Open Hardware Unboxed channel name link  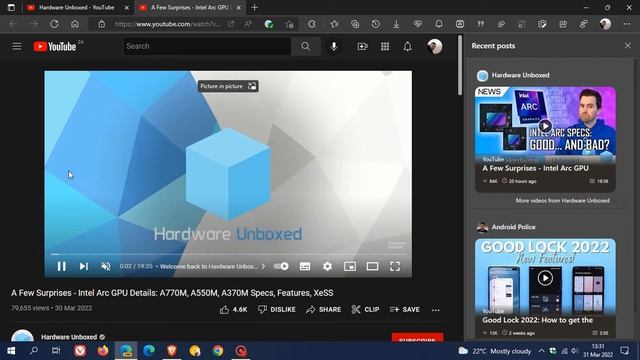tap(69, 337)
